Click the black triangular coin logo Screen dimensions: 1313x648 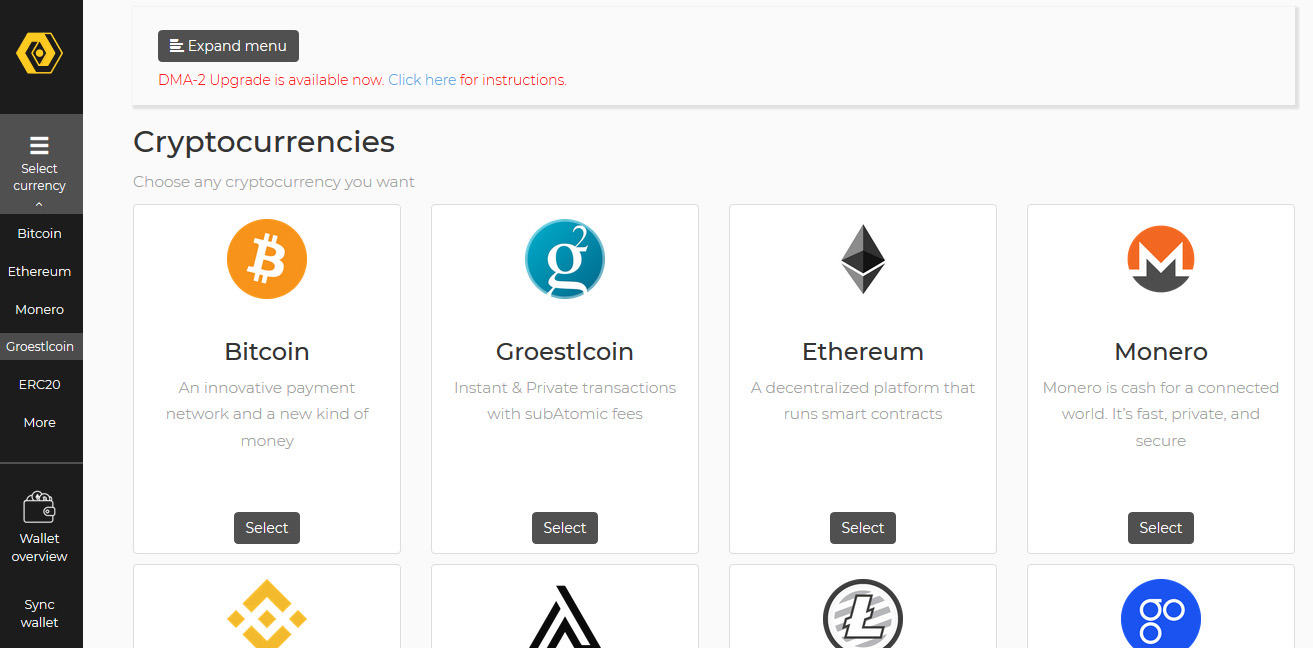tap(565, 616)
